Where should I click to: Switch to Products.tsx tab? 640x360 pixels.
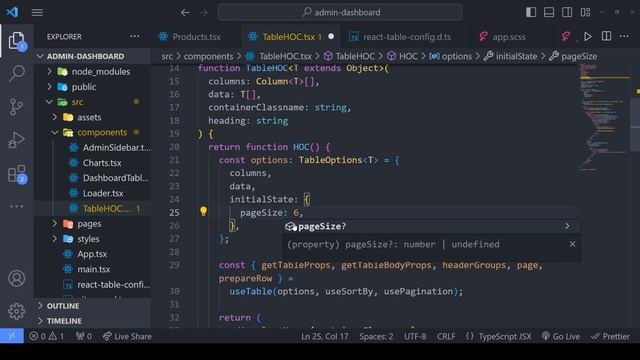196,37
